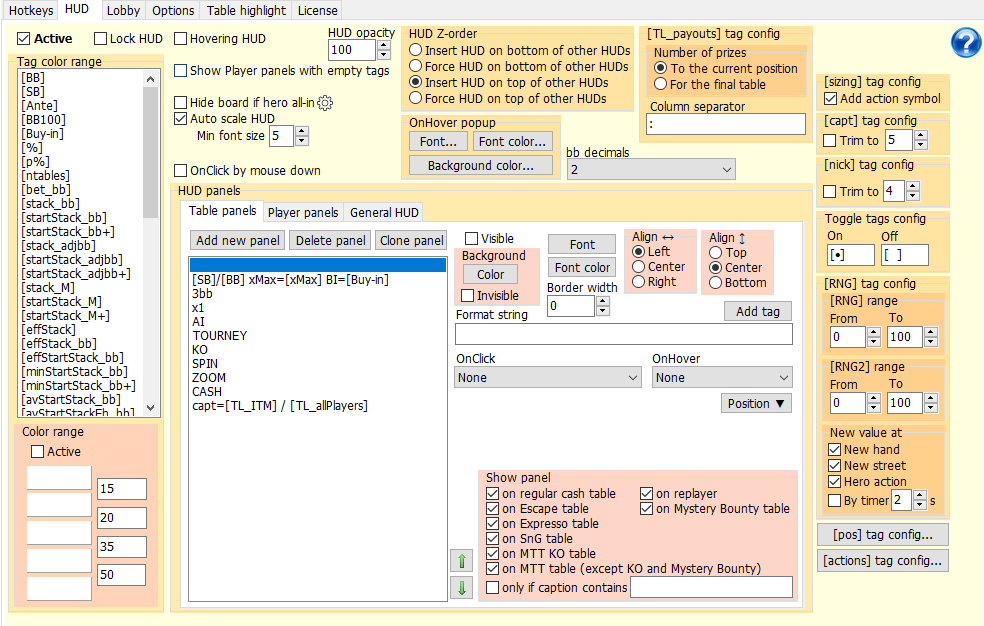Switch to the Lobby tab
The height and width of the screenshot is (626, 984).
(x=123, y=10)
